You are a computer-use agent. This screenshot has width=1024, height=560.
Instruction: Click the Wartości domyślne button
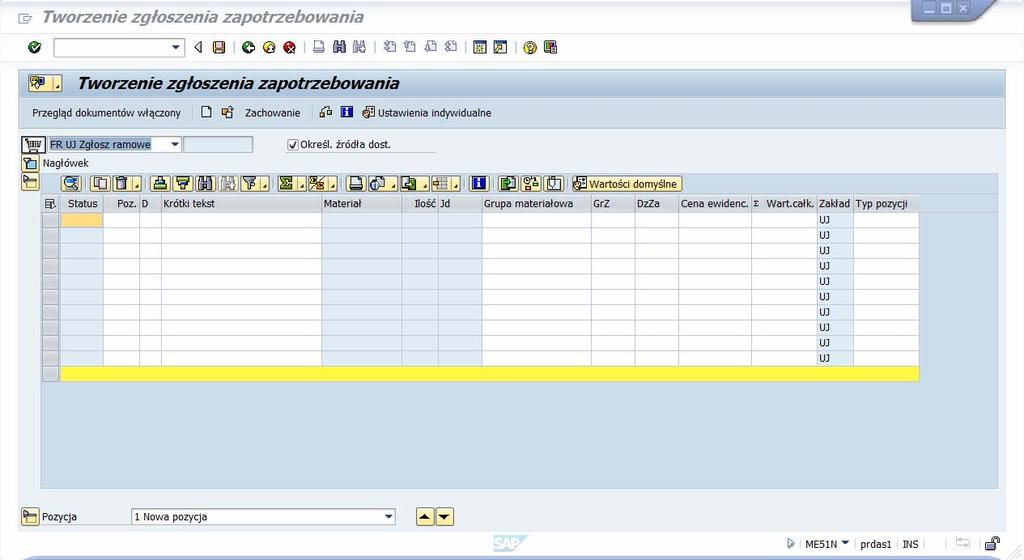tap(627, 184)
